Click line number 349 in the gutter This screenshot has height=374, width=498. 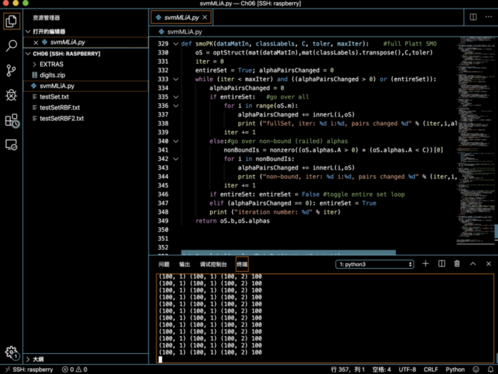[163, 221]
